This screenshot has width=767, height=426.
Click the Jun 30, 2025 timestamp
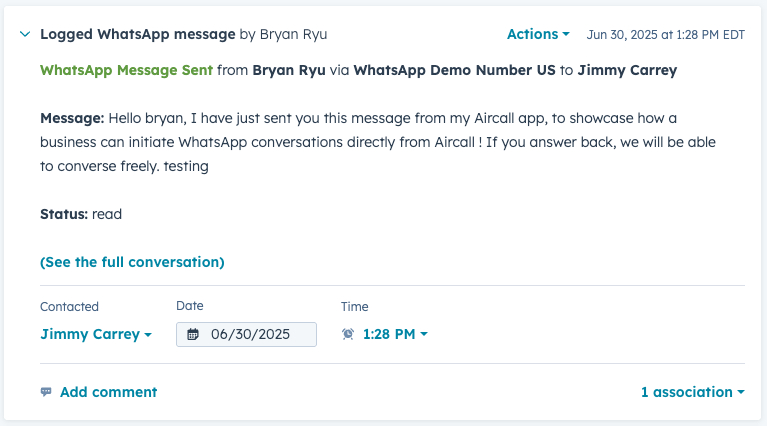[x=666, y=35]
